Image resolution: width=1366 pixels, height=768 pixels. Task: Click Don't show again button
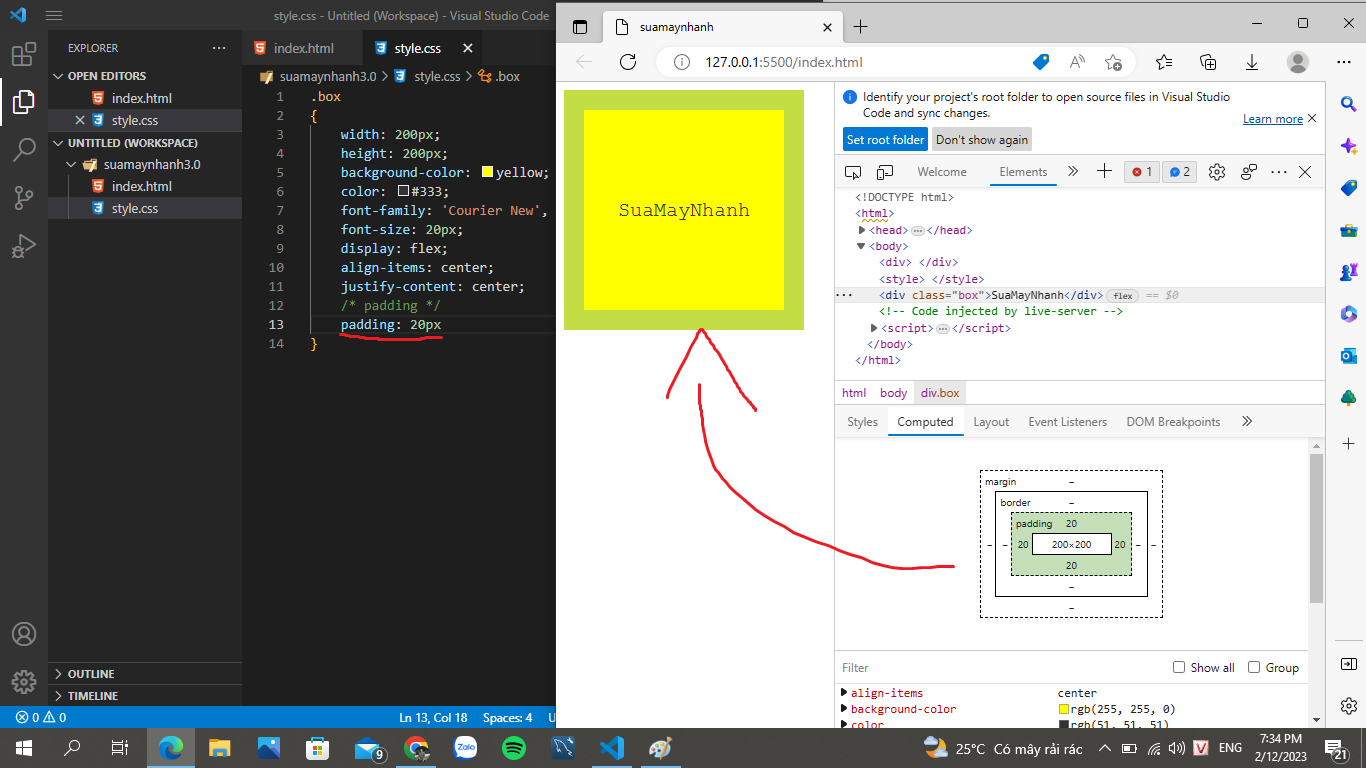click(981, 140)
